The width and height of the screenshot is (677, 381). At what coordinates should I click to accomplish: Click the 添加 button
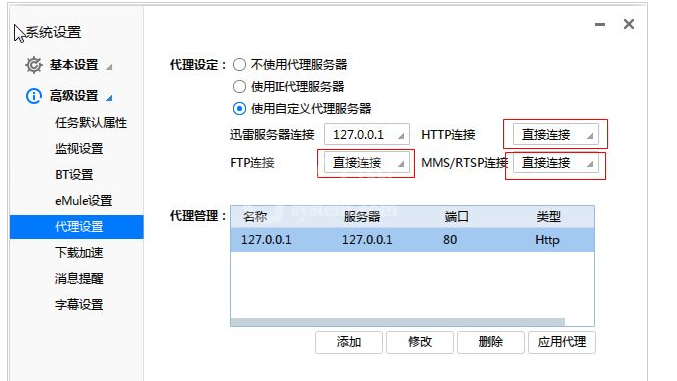[x=349, y=342]
